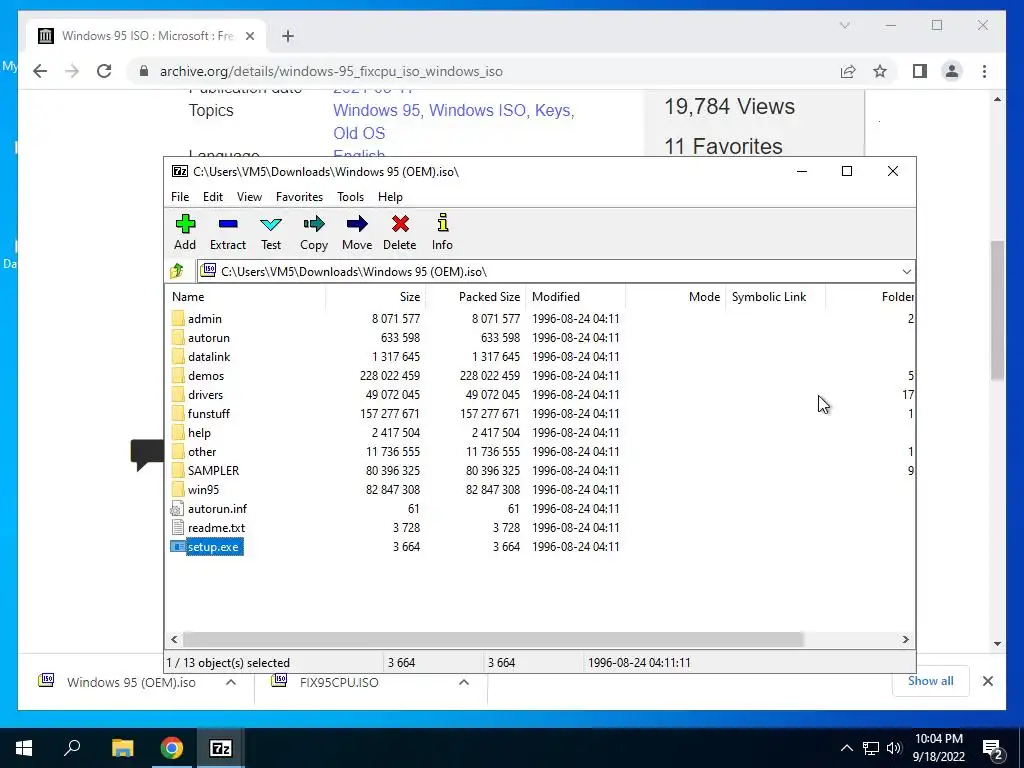Select the autorun.inf file
Screen dimensions: 1024x768
(217, 508)
